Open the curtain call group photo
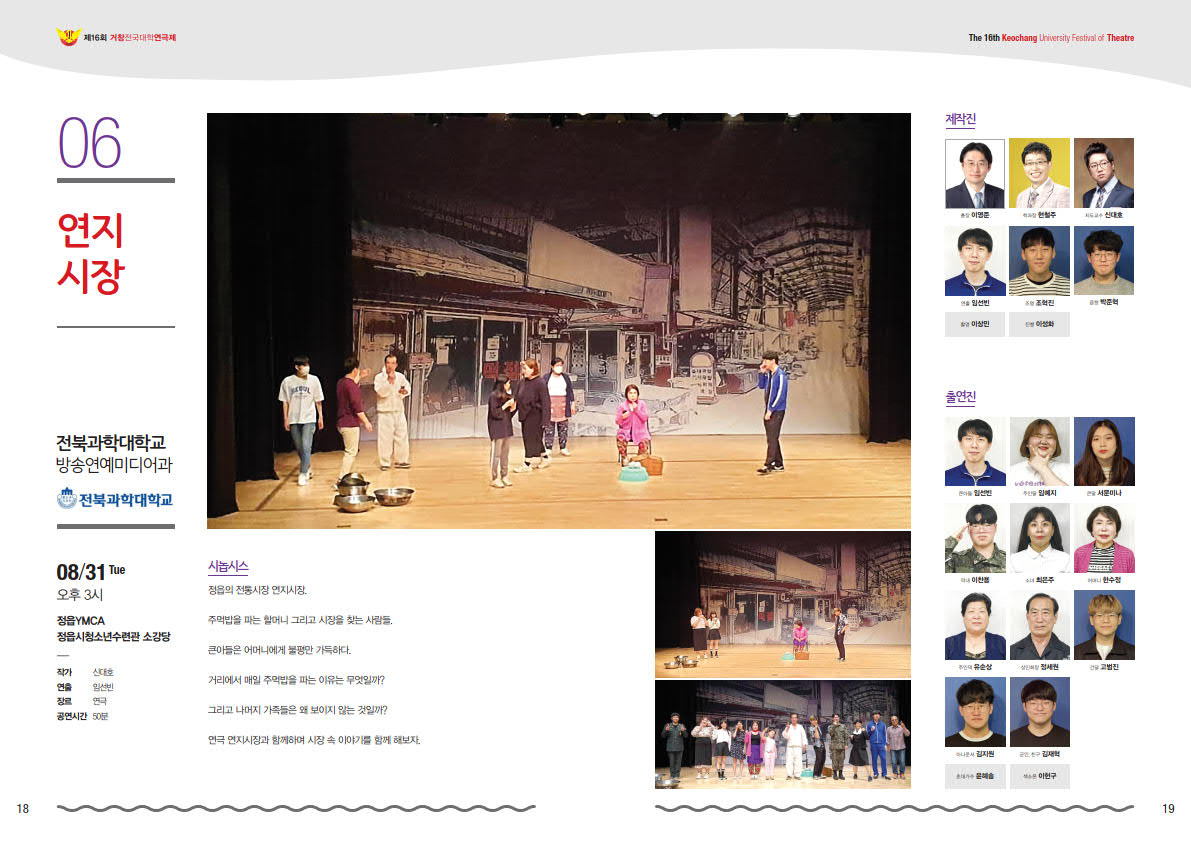 pyautogui.click(x=782, y=734)
